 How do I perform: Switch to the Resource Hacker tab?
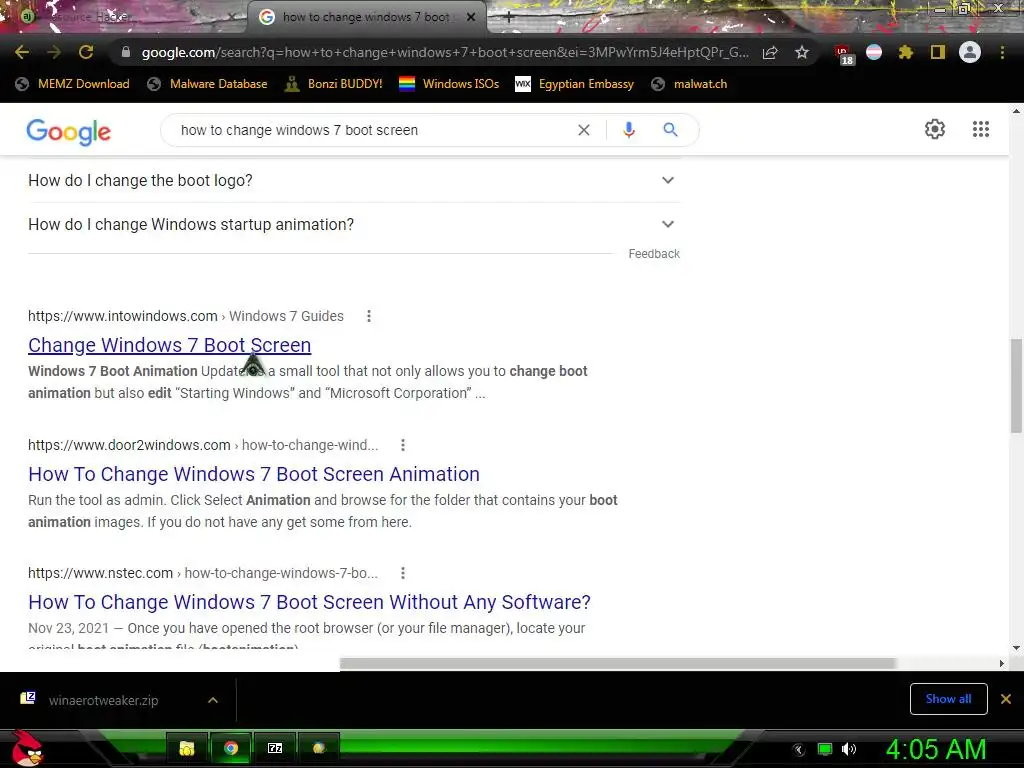[124, 17]
